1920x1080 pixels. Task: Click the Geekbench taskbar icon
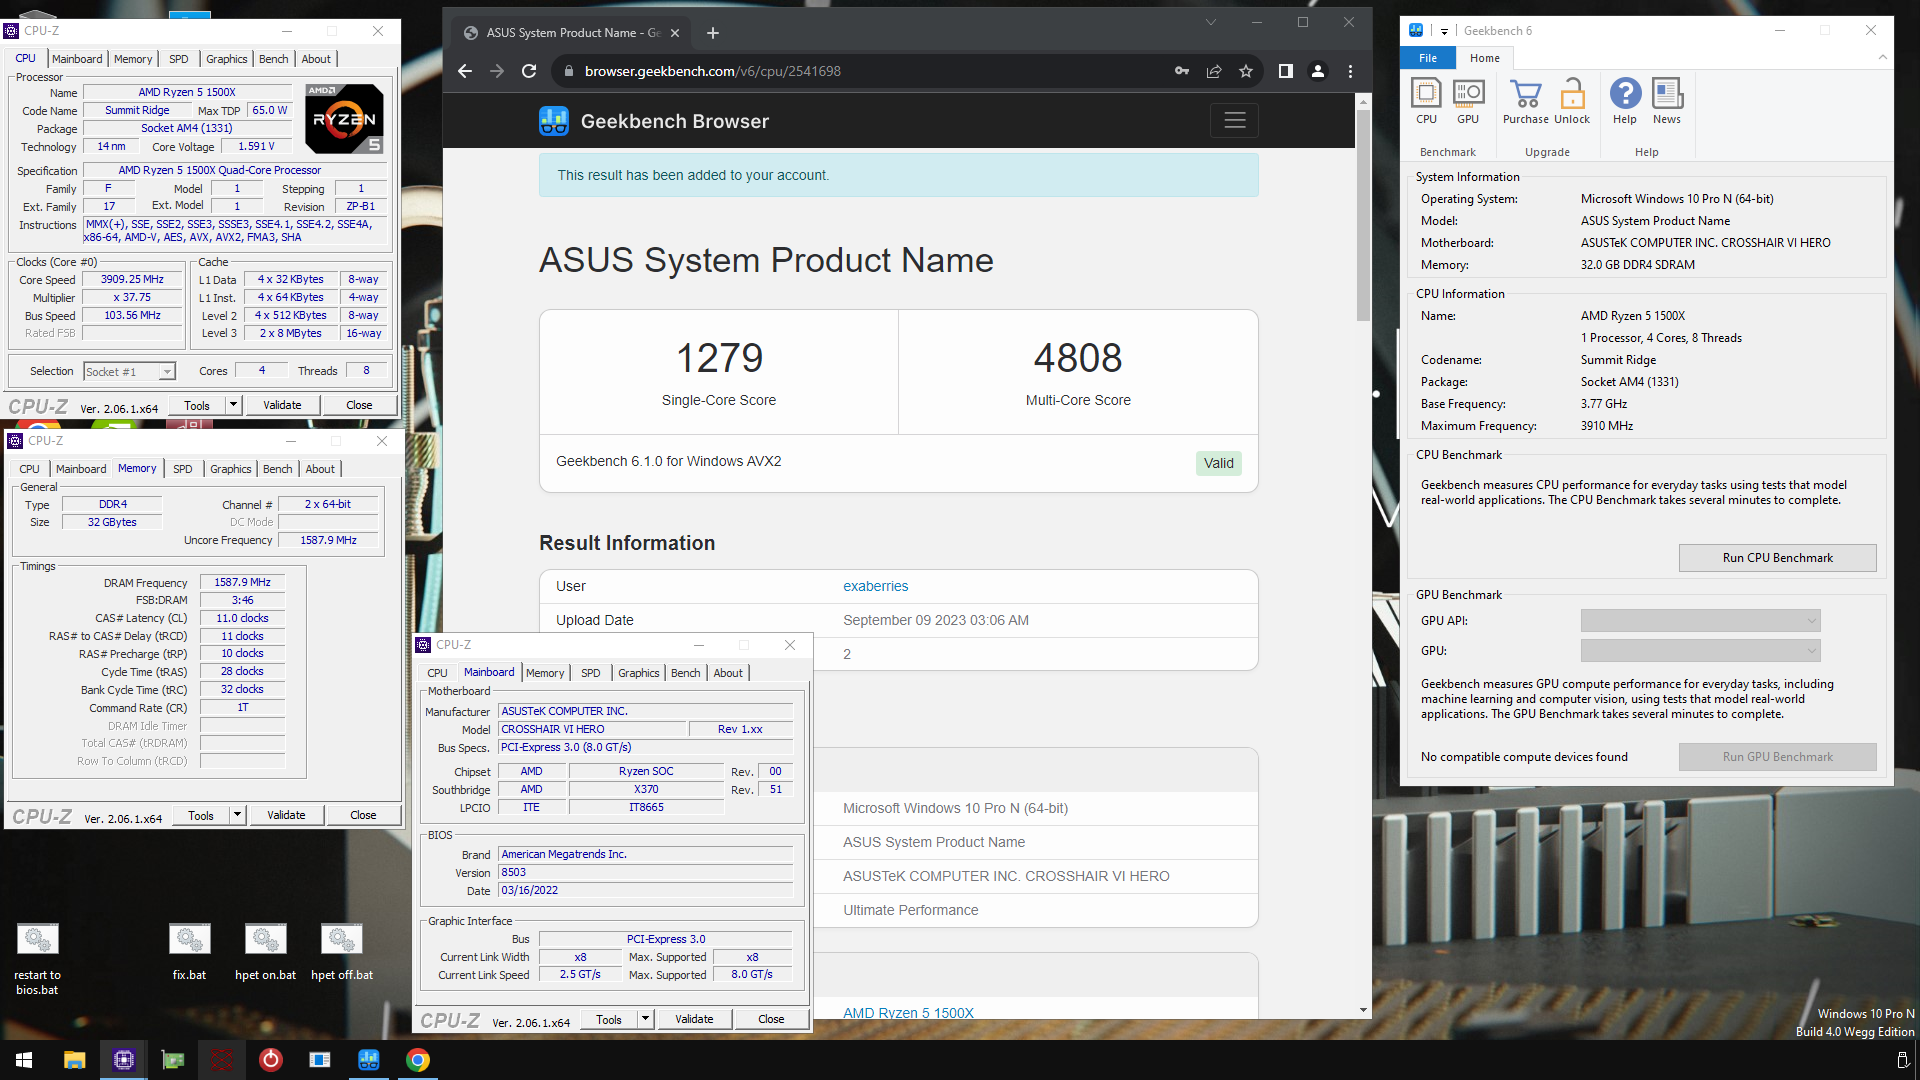click(369, 1060)
